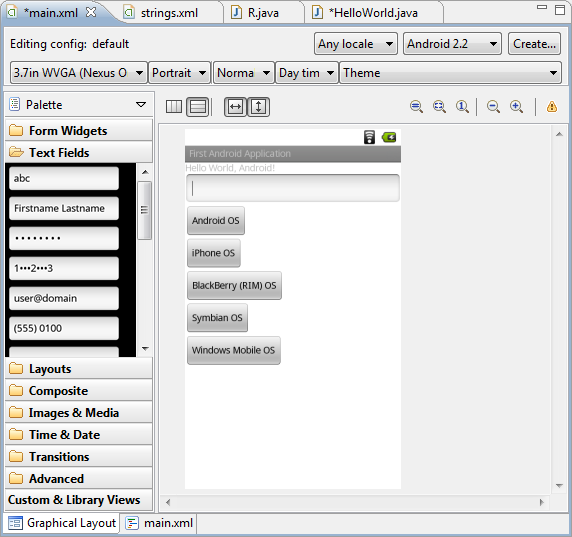
Task: Open Custom & Library Views section
Action: tap(79, 500)
